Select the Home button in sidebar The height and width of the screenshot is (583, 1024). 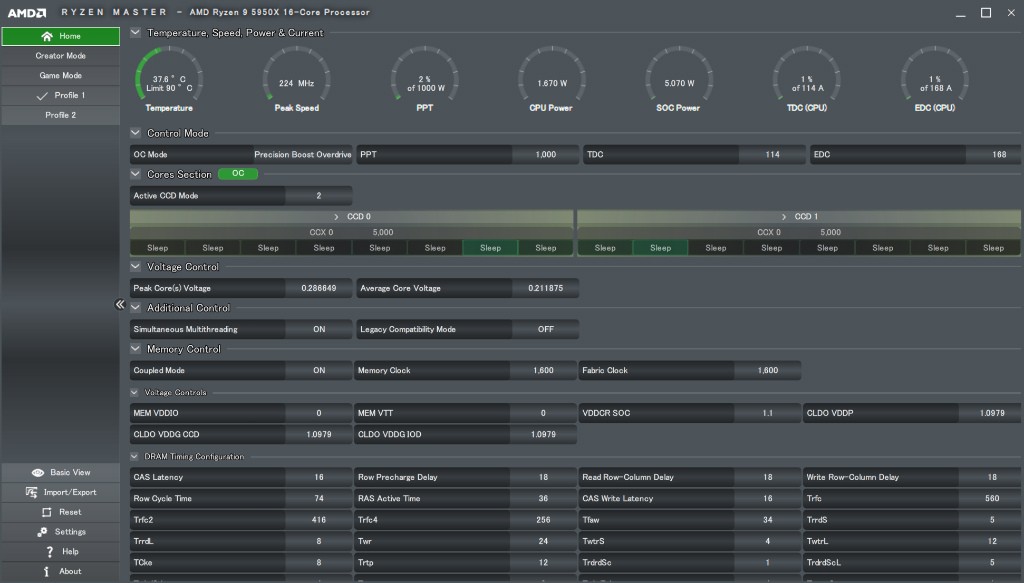(60, 36)
